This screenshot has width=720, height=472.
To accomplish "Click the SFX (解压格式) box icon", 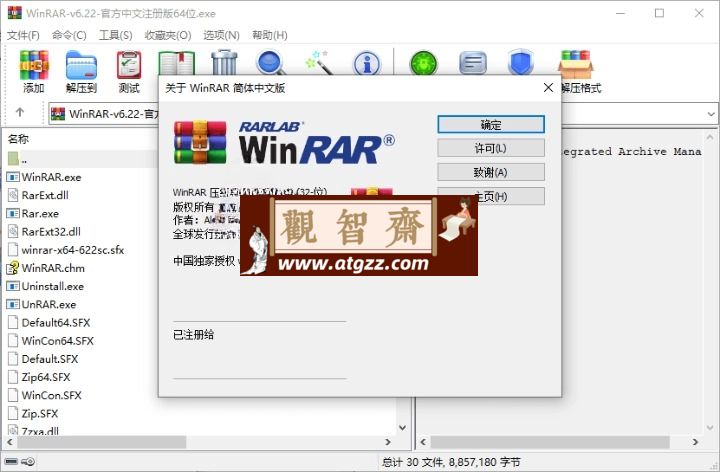I will tap(576, 64).
